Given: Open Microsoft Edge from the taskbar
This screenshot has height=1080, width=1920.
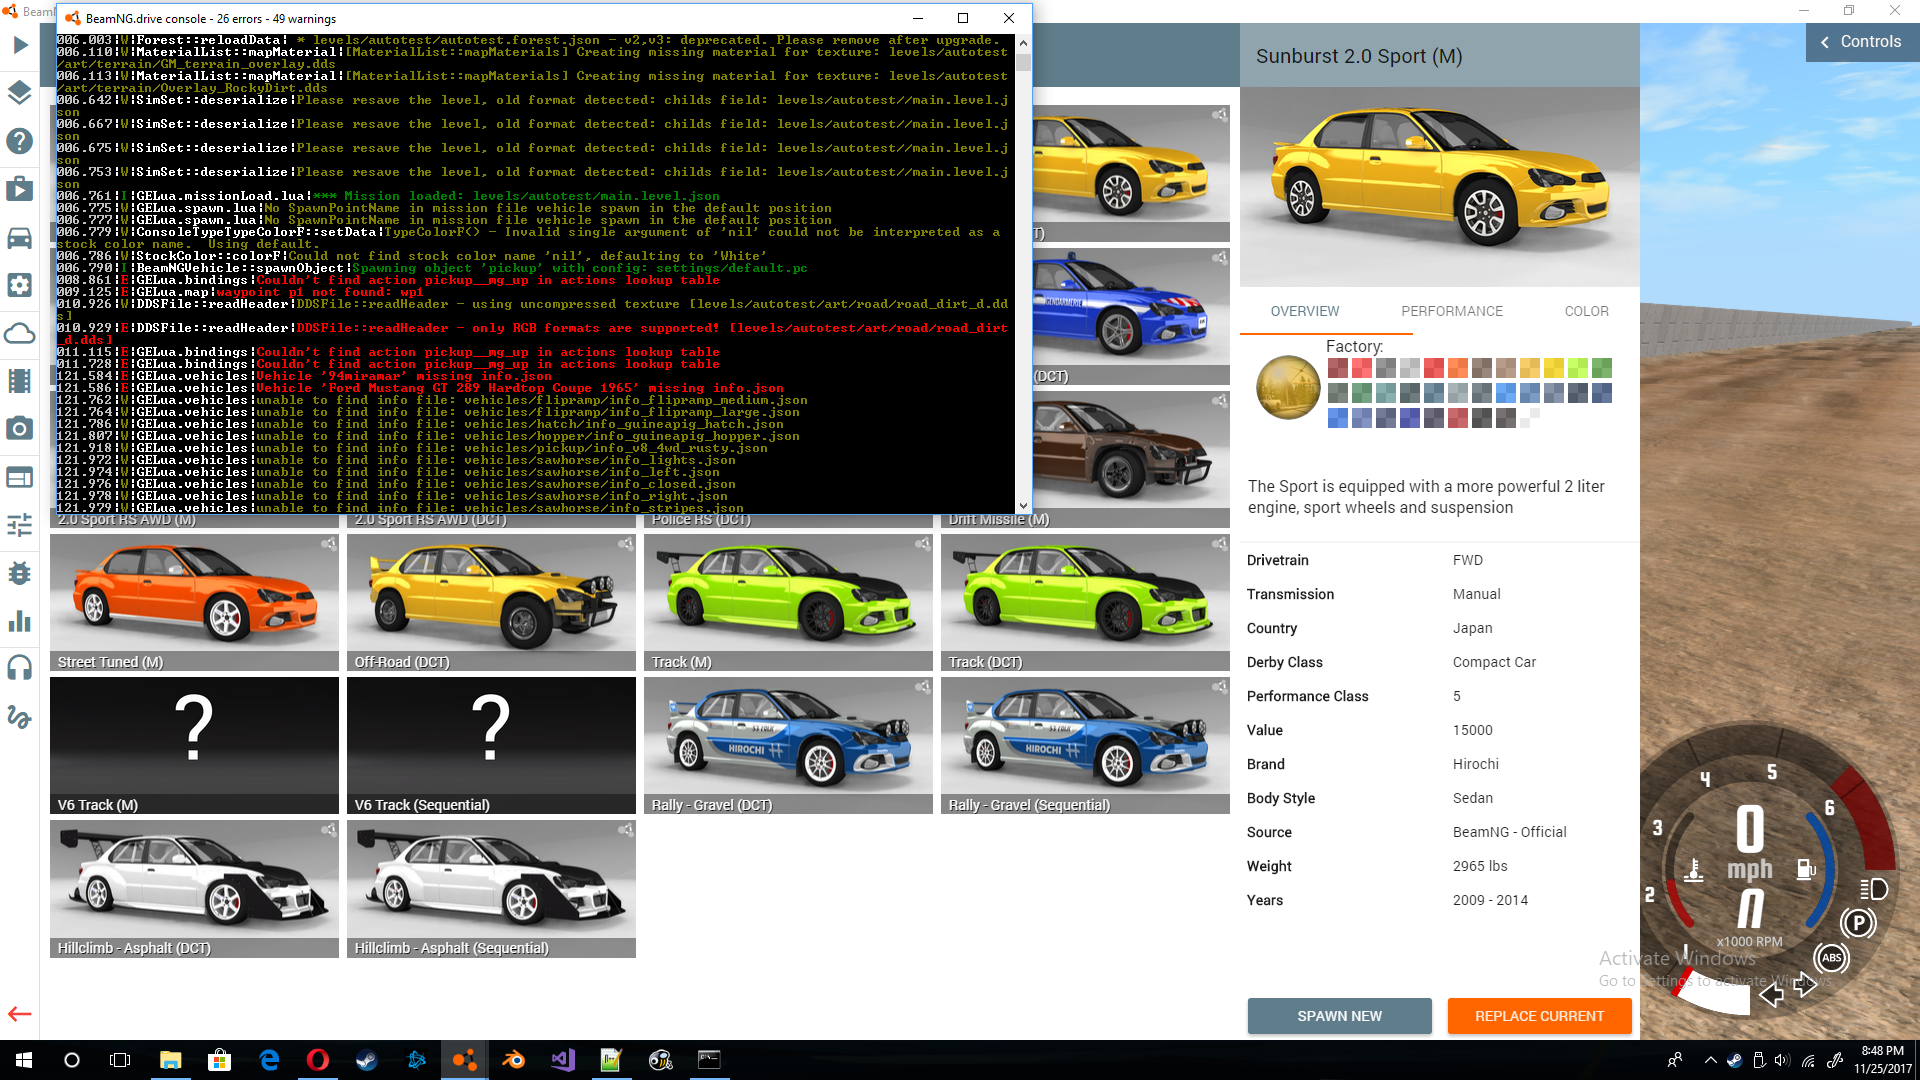Looking at the screenshot, I should pyautogui.click(x=269, y=1060).
